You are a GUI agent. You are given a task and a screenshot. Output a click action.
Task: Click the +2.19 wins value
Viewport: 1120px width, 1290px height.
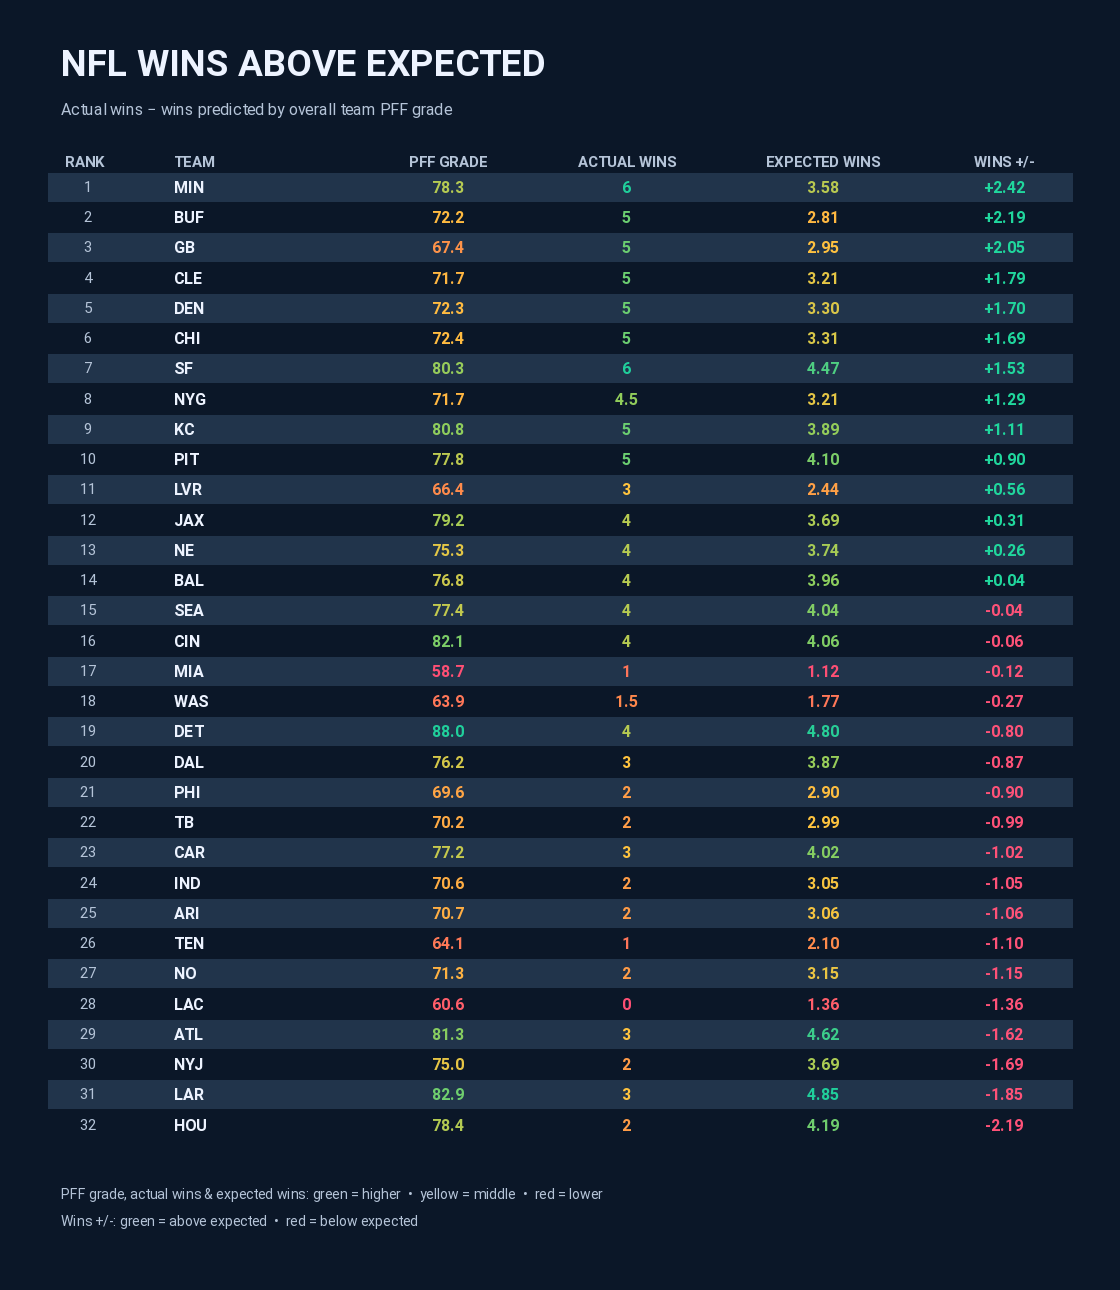tap(1004, 217)
